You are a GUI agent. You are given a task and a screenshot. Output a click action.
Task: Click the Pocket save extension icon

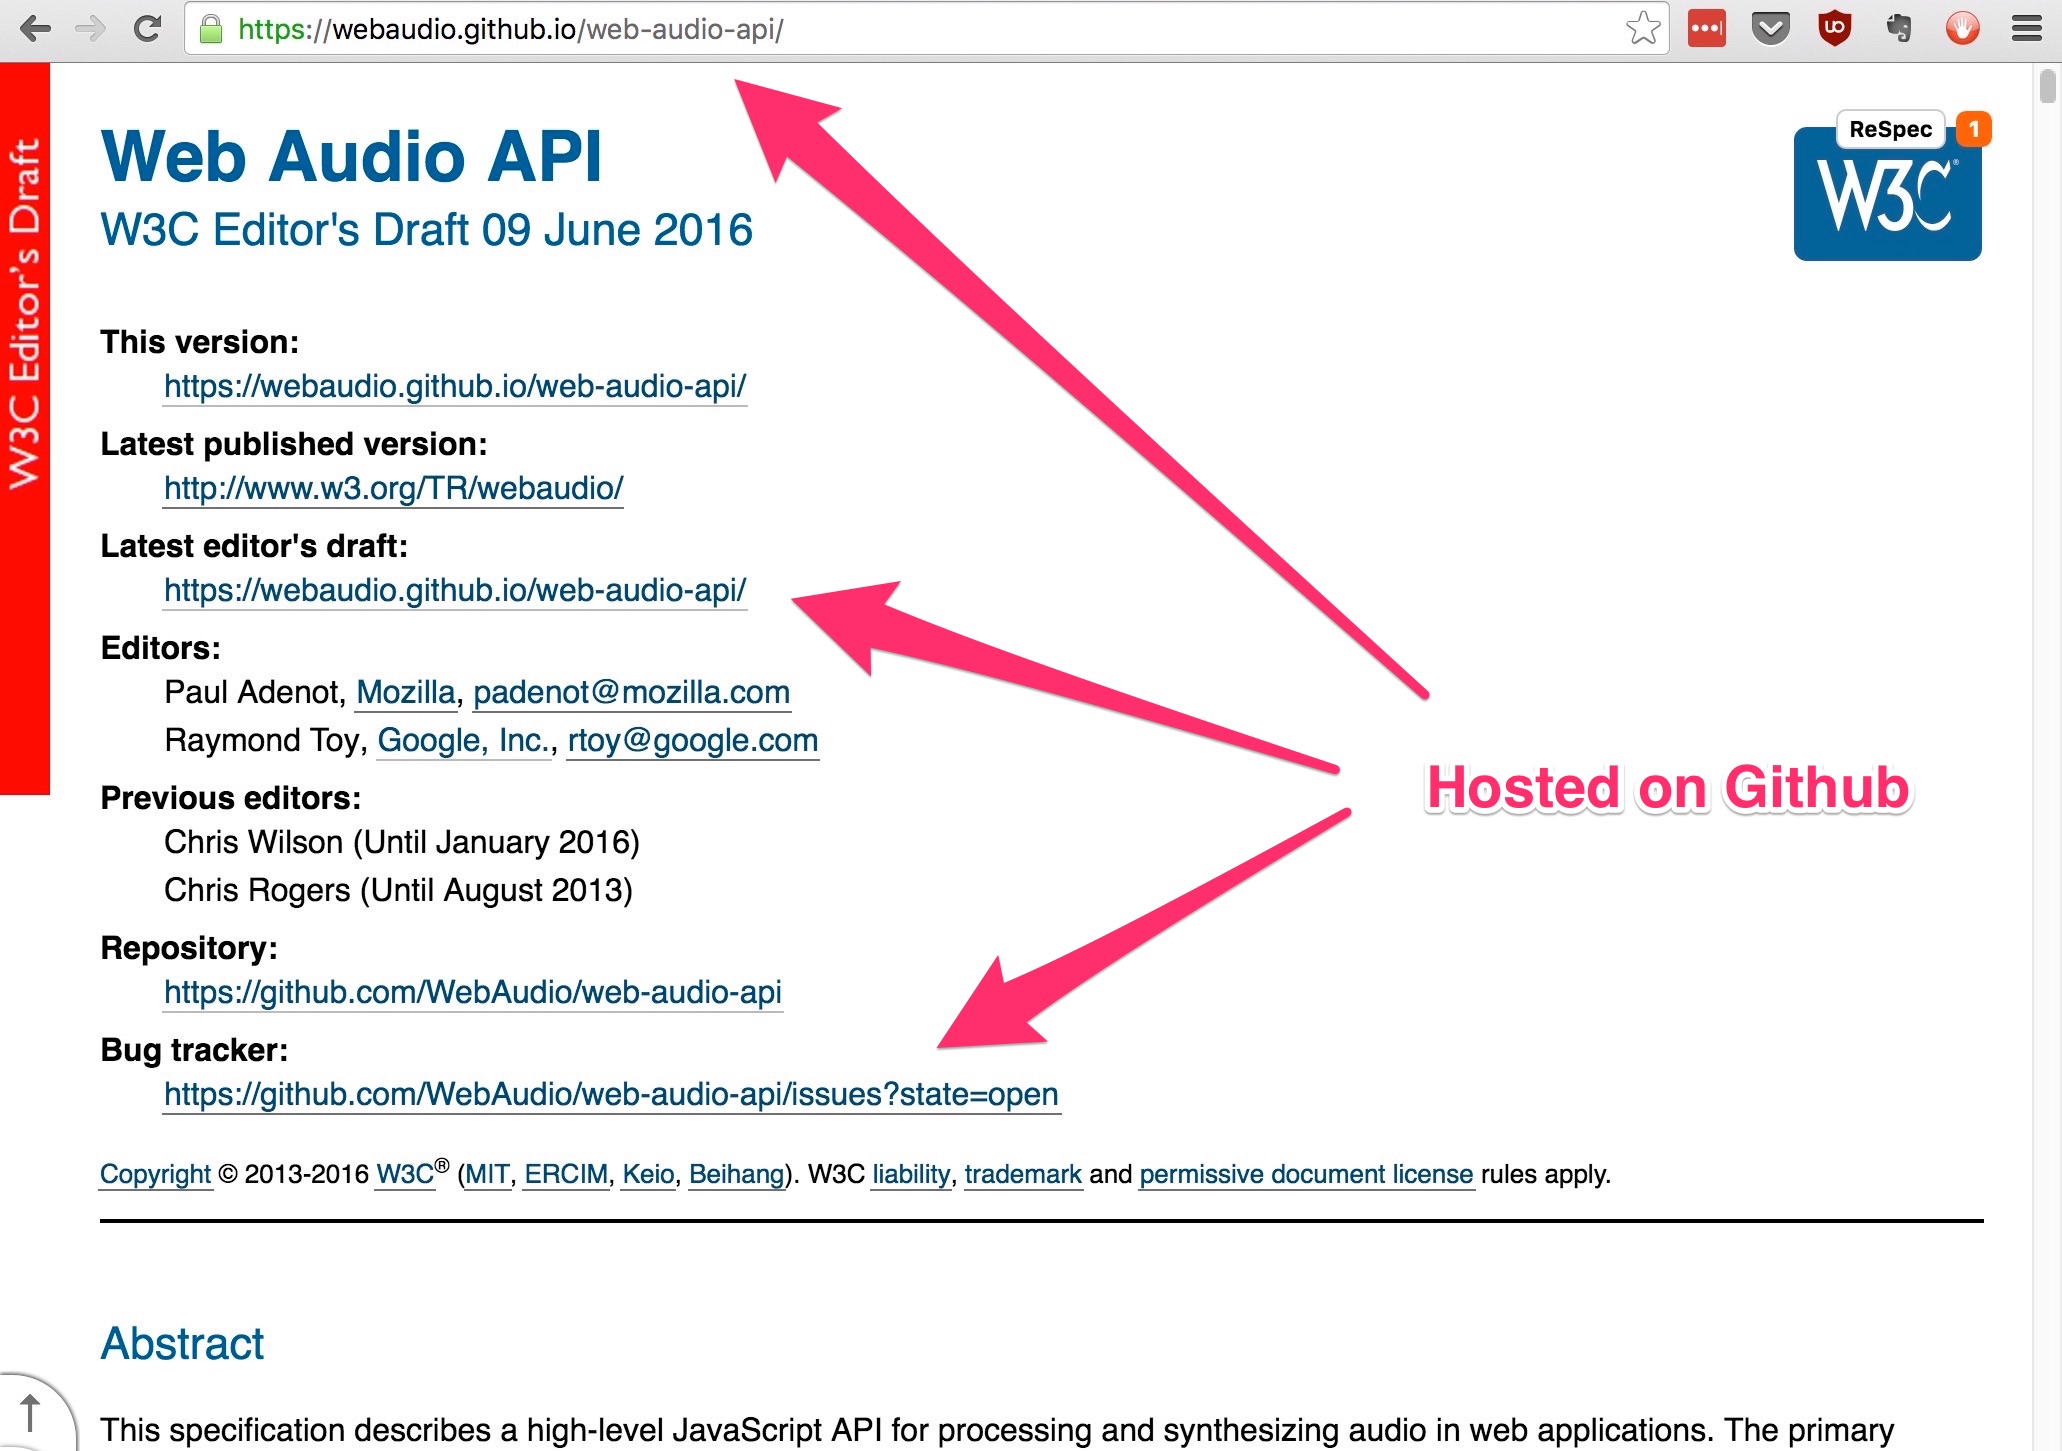pyautogui.click(x=1770, y=28)
